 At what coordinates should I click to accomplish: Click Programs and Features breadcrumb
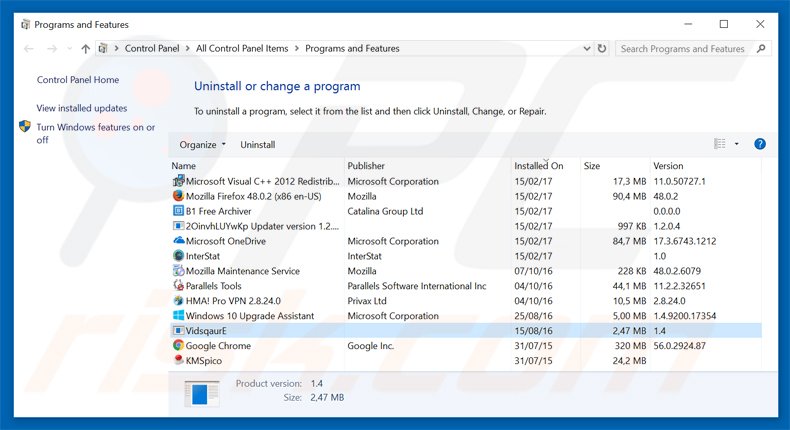[352, 48]
